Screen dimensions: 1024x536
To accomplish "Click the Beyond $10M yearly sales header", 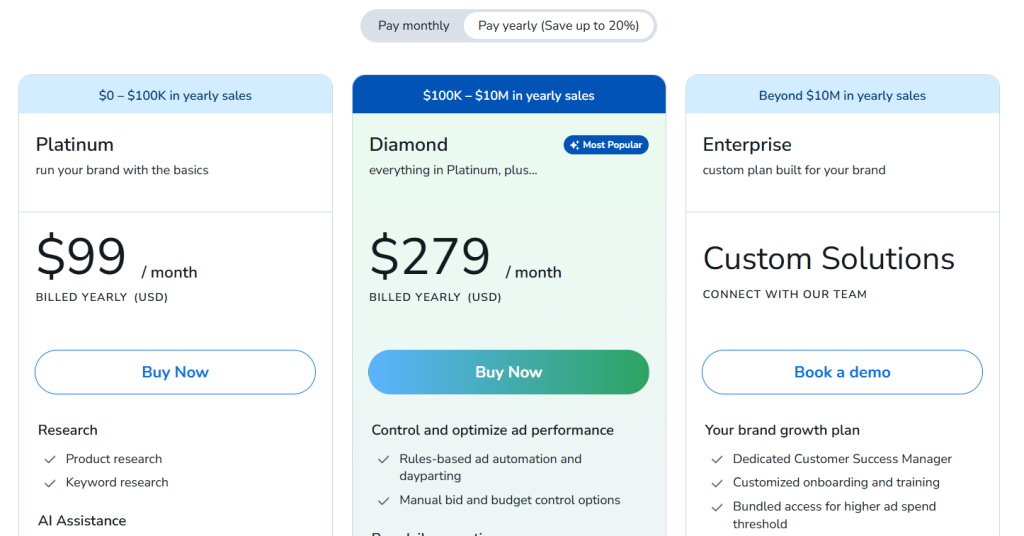I will point(842,96).
